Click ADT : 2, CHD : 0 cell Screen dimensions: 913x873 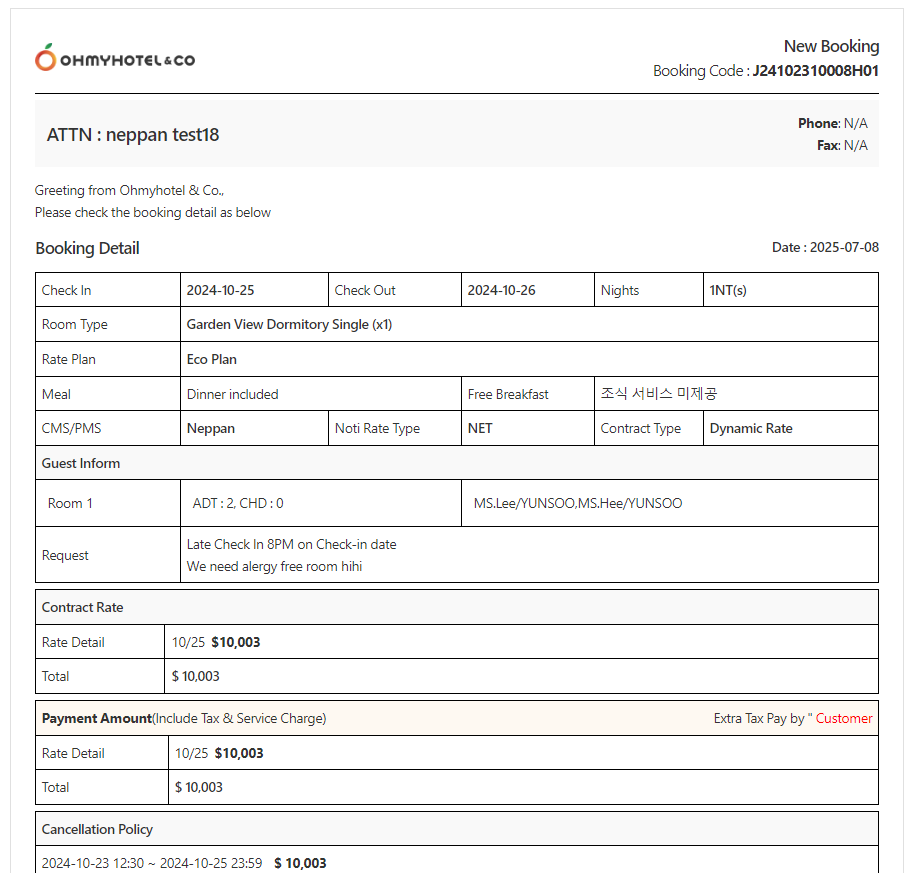321,503
